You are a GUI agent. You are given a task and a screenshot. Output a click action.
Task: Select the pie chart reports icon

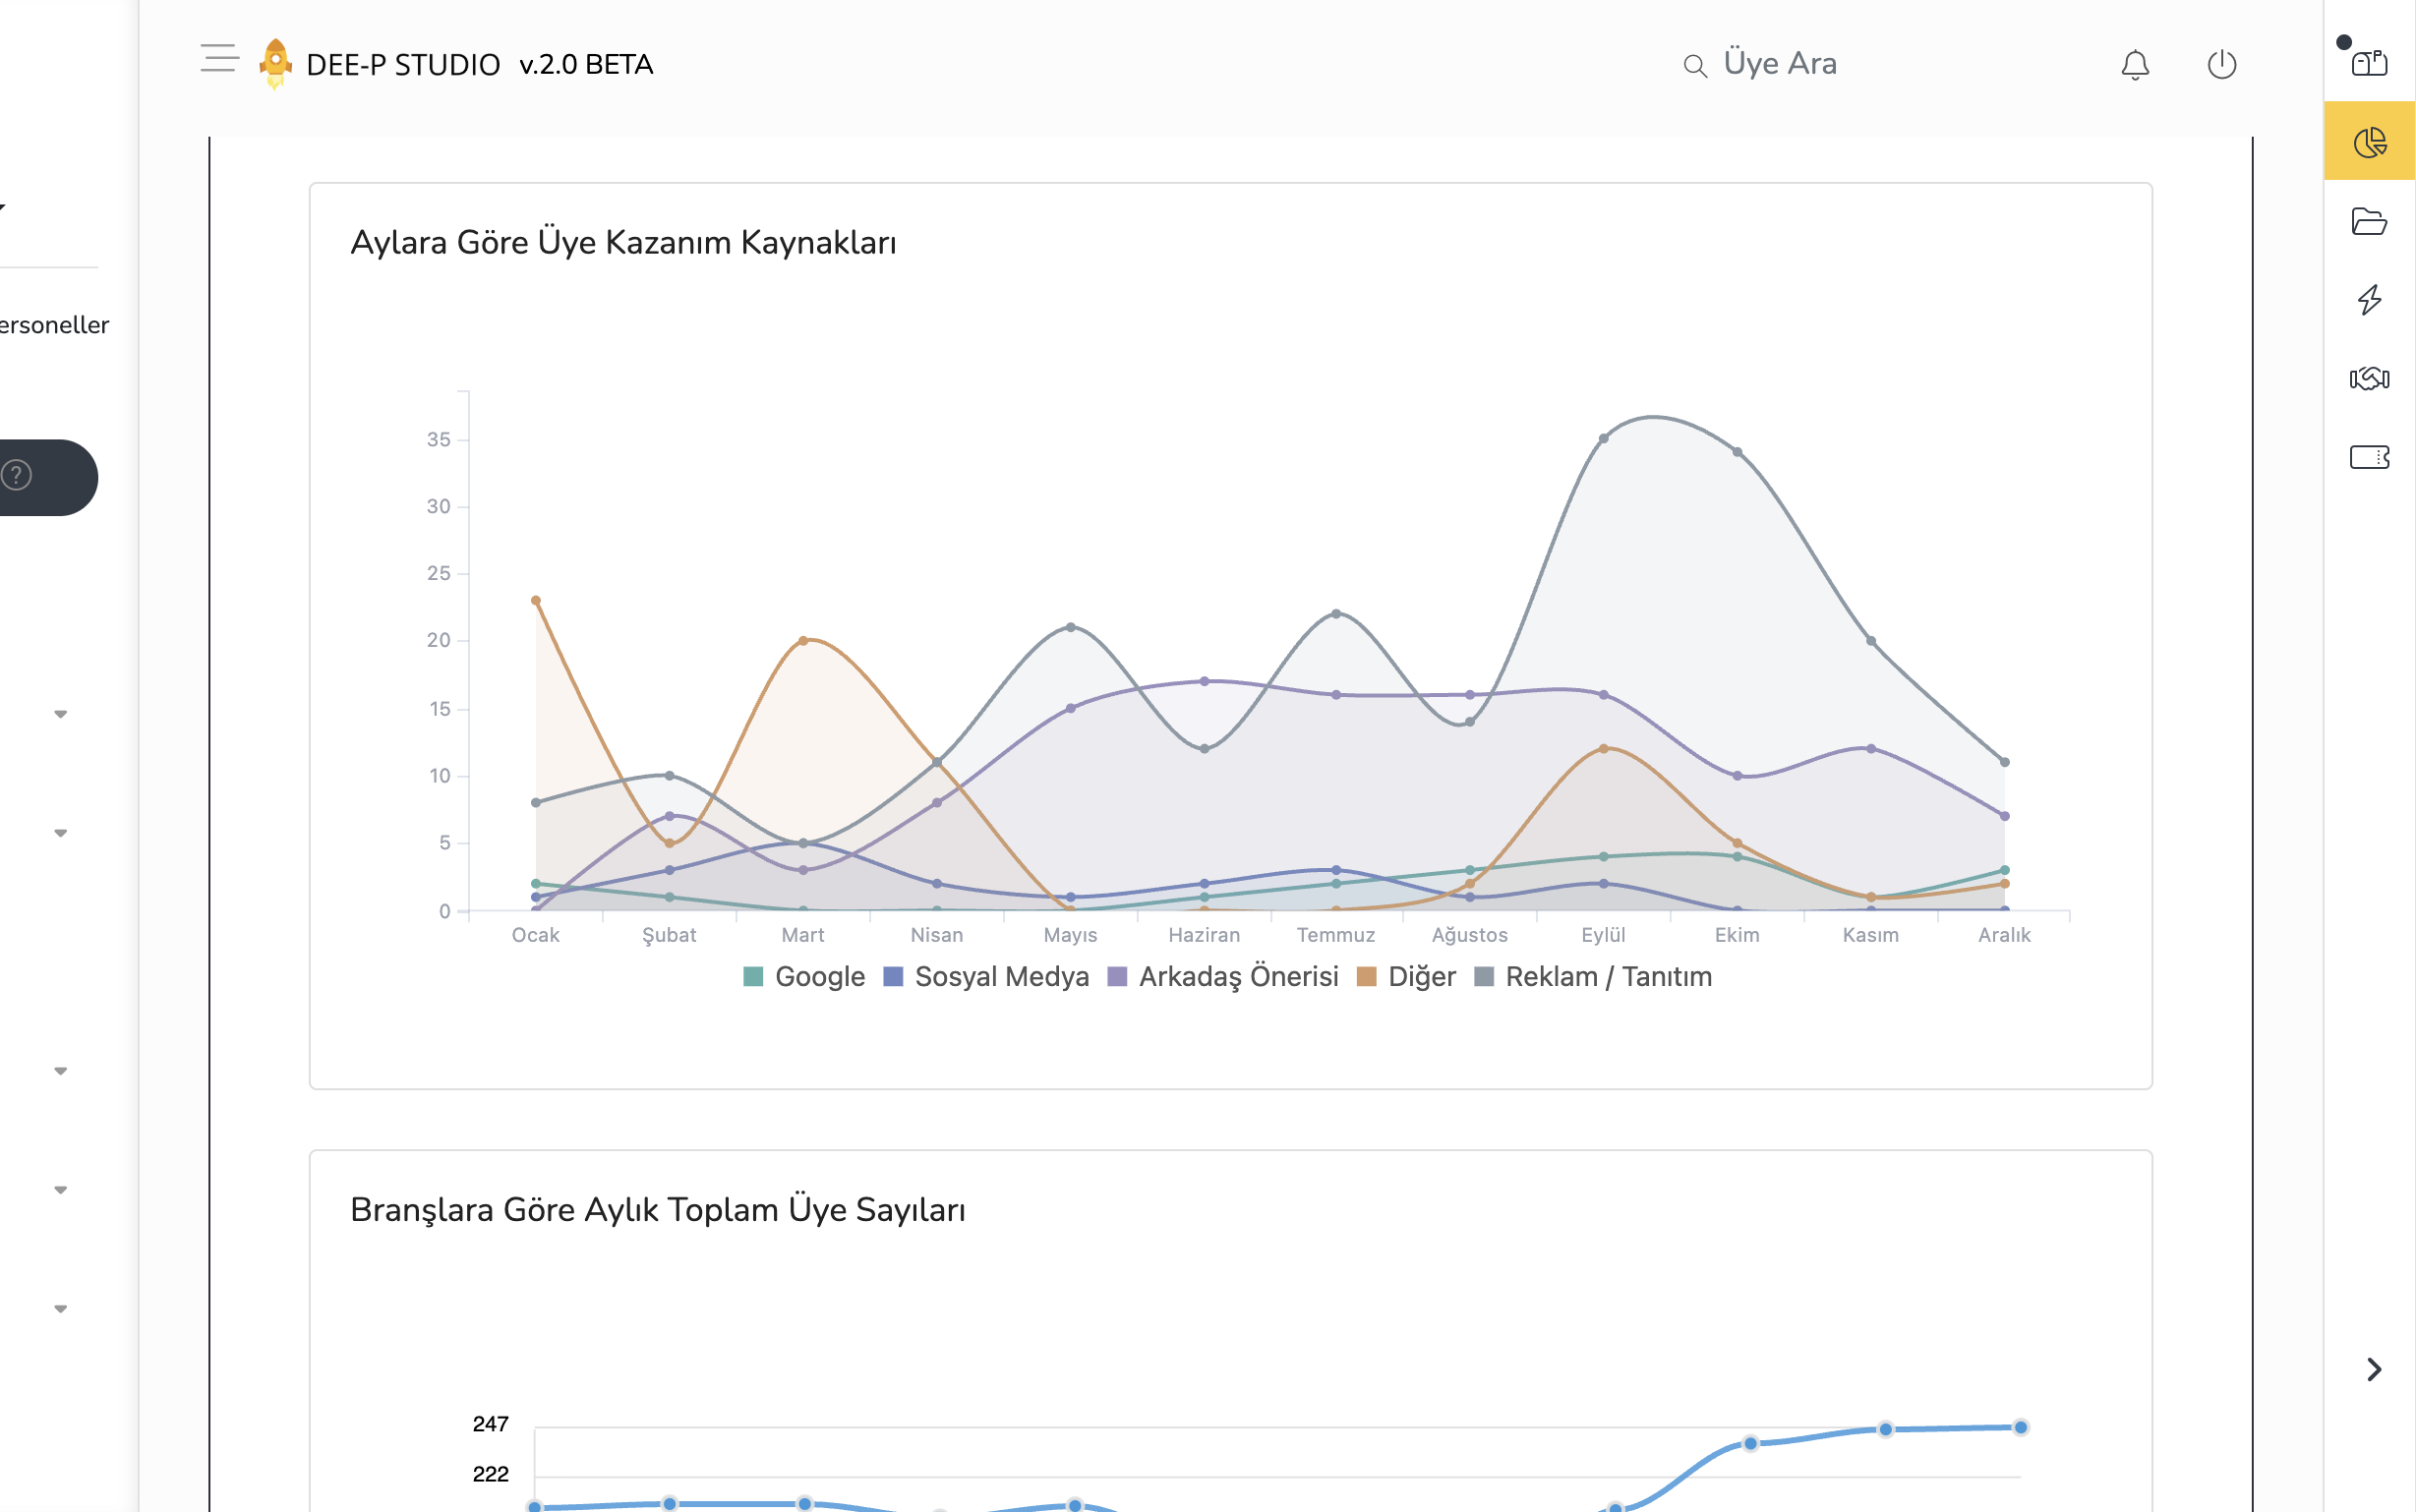click(x=2369, y=142)
